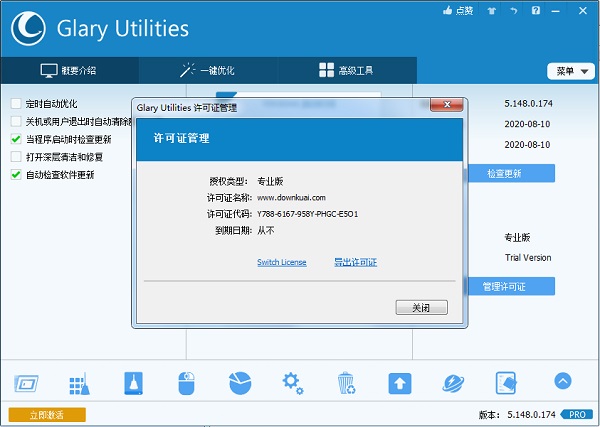Switch to 概要介绍 tab

coord(70,70)
